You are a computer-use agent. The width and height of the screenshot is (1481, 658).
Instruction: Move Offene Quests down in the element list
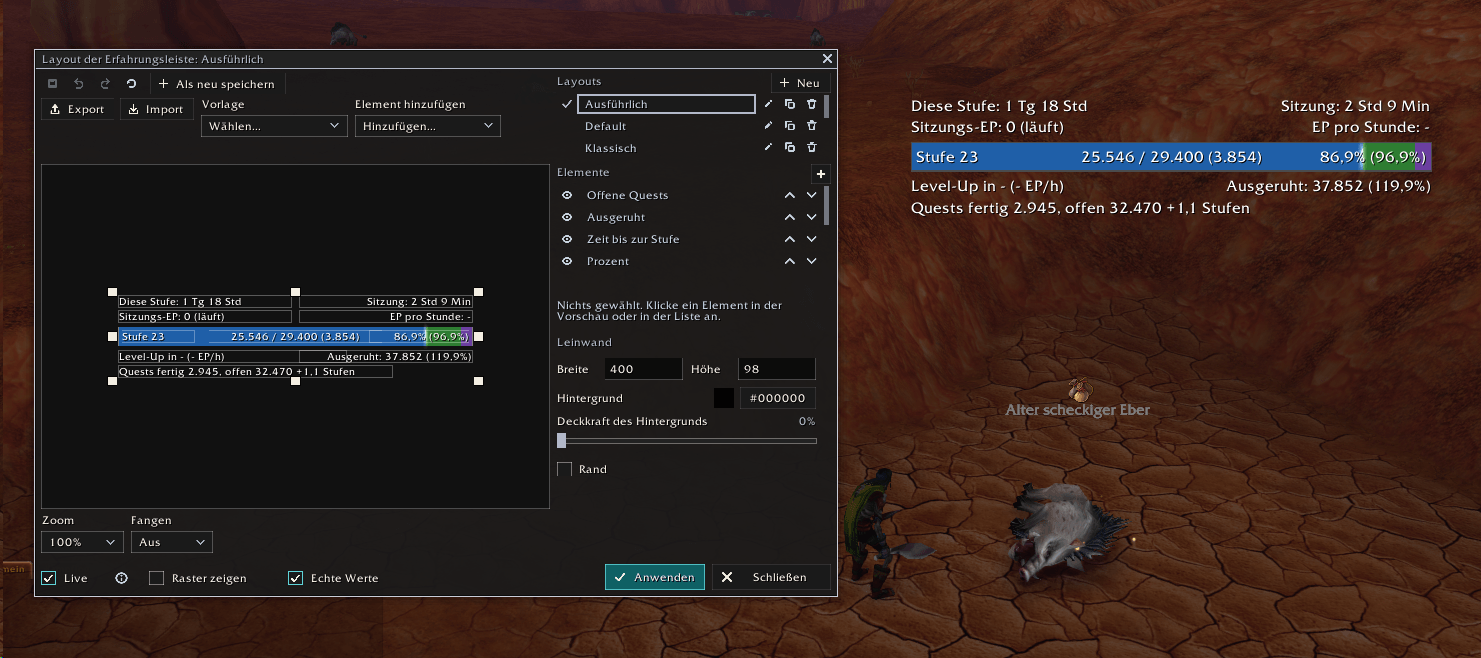(x=811, y=195)
